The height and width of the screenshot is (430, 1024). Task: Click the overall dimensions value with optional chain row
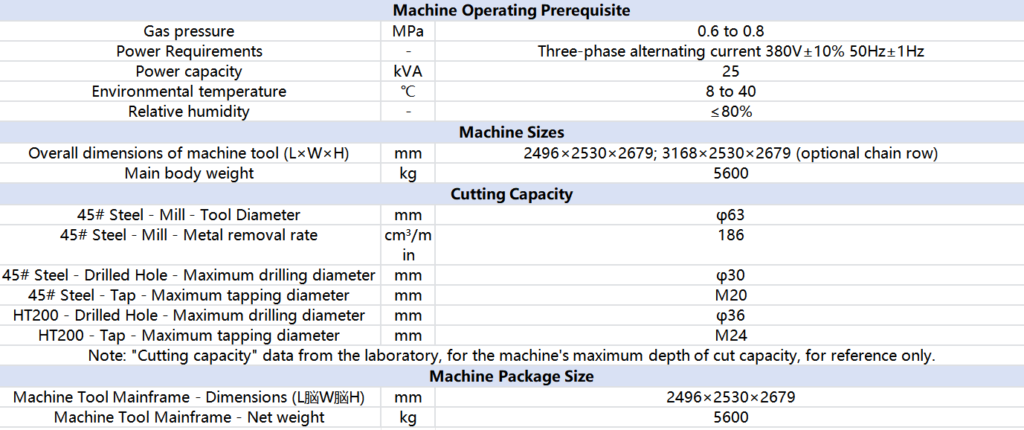(727, 153)
